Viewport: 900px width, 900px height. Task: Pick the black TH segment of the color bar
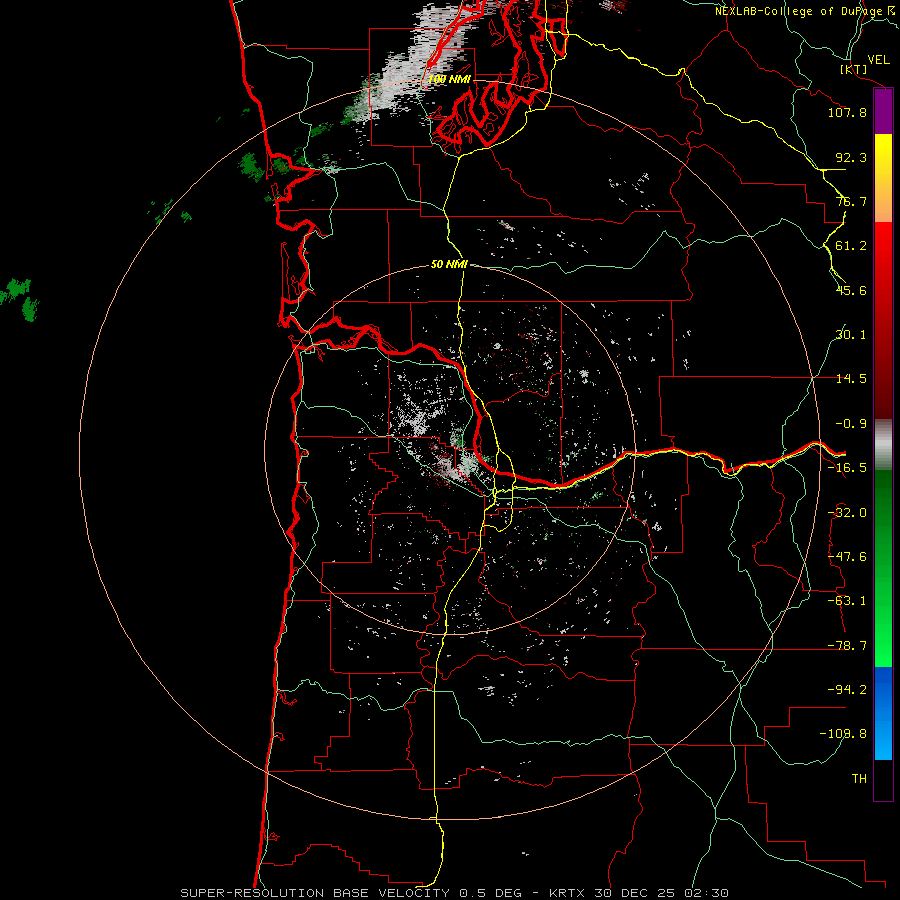883,779
